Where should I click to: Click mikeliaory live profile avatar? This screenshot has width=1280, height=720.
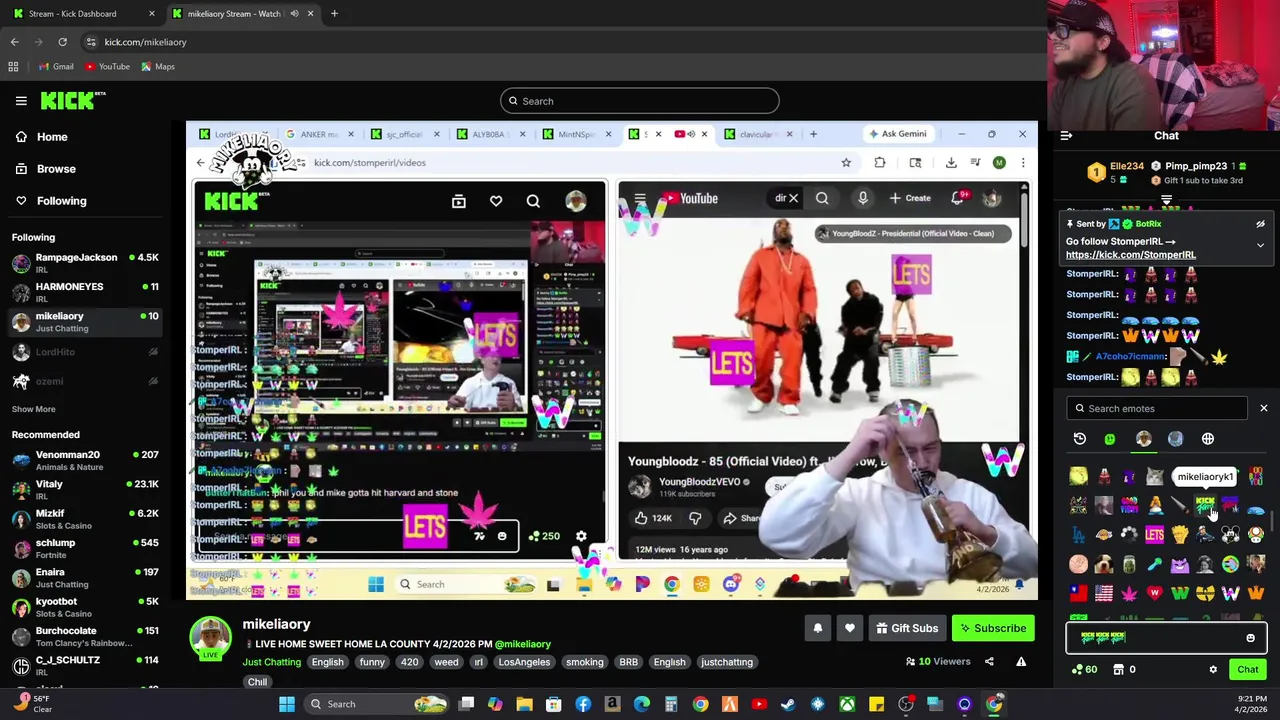pos(210,639)
